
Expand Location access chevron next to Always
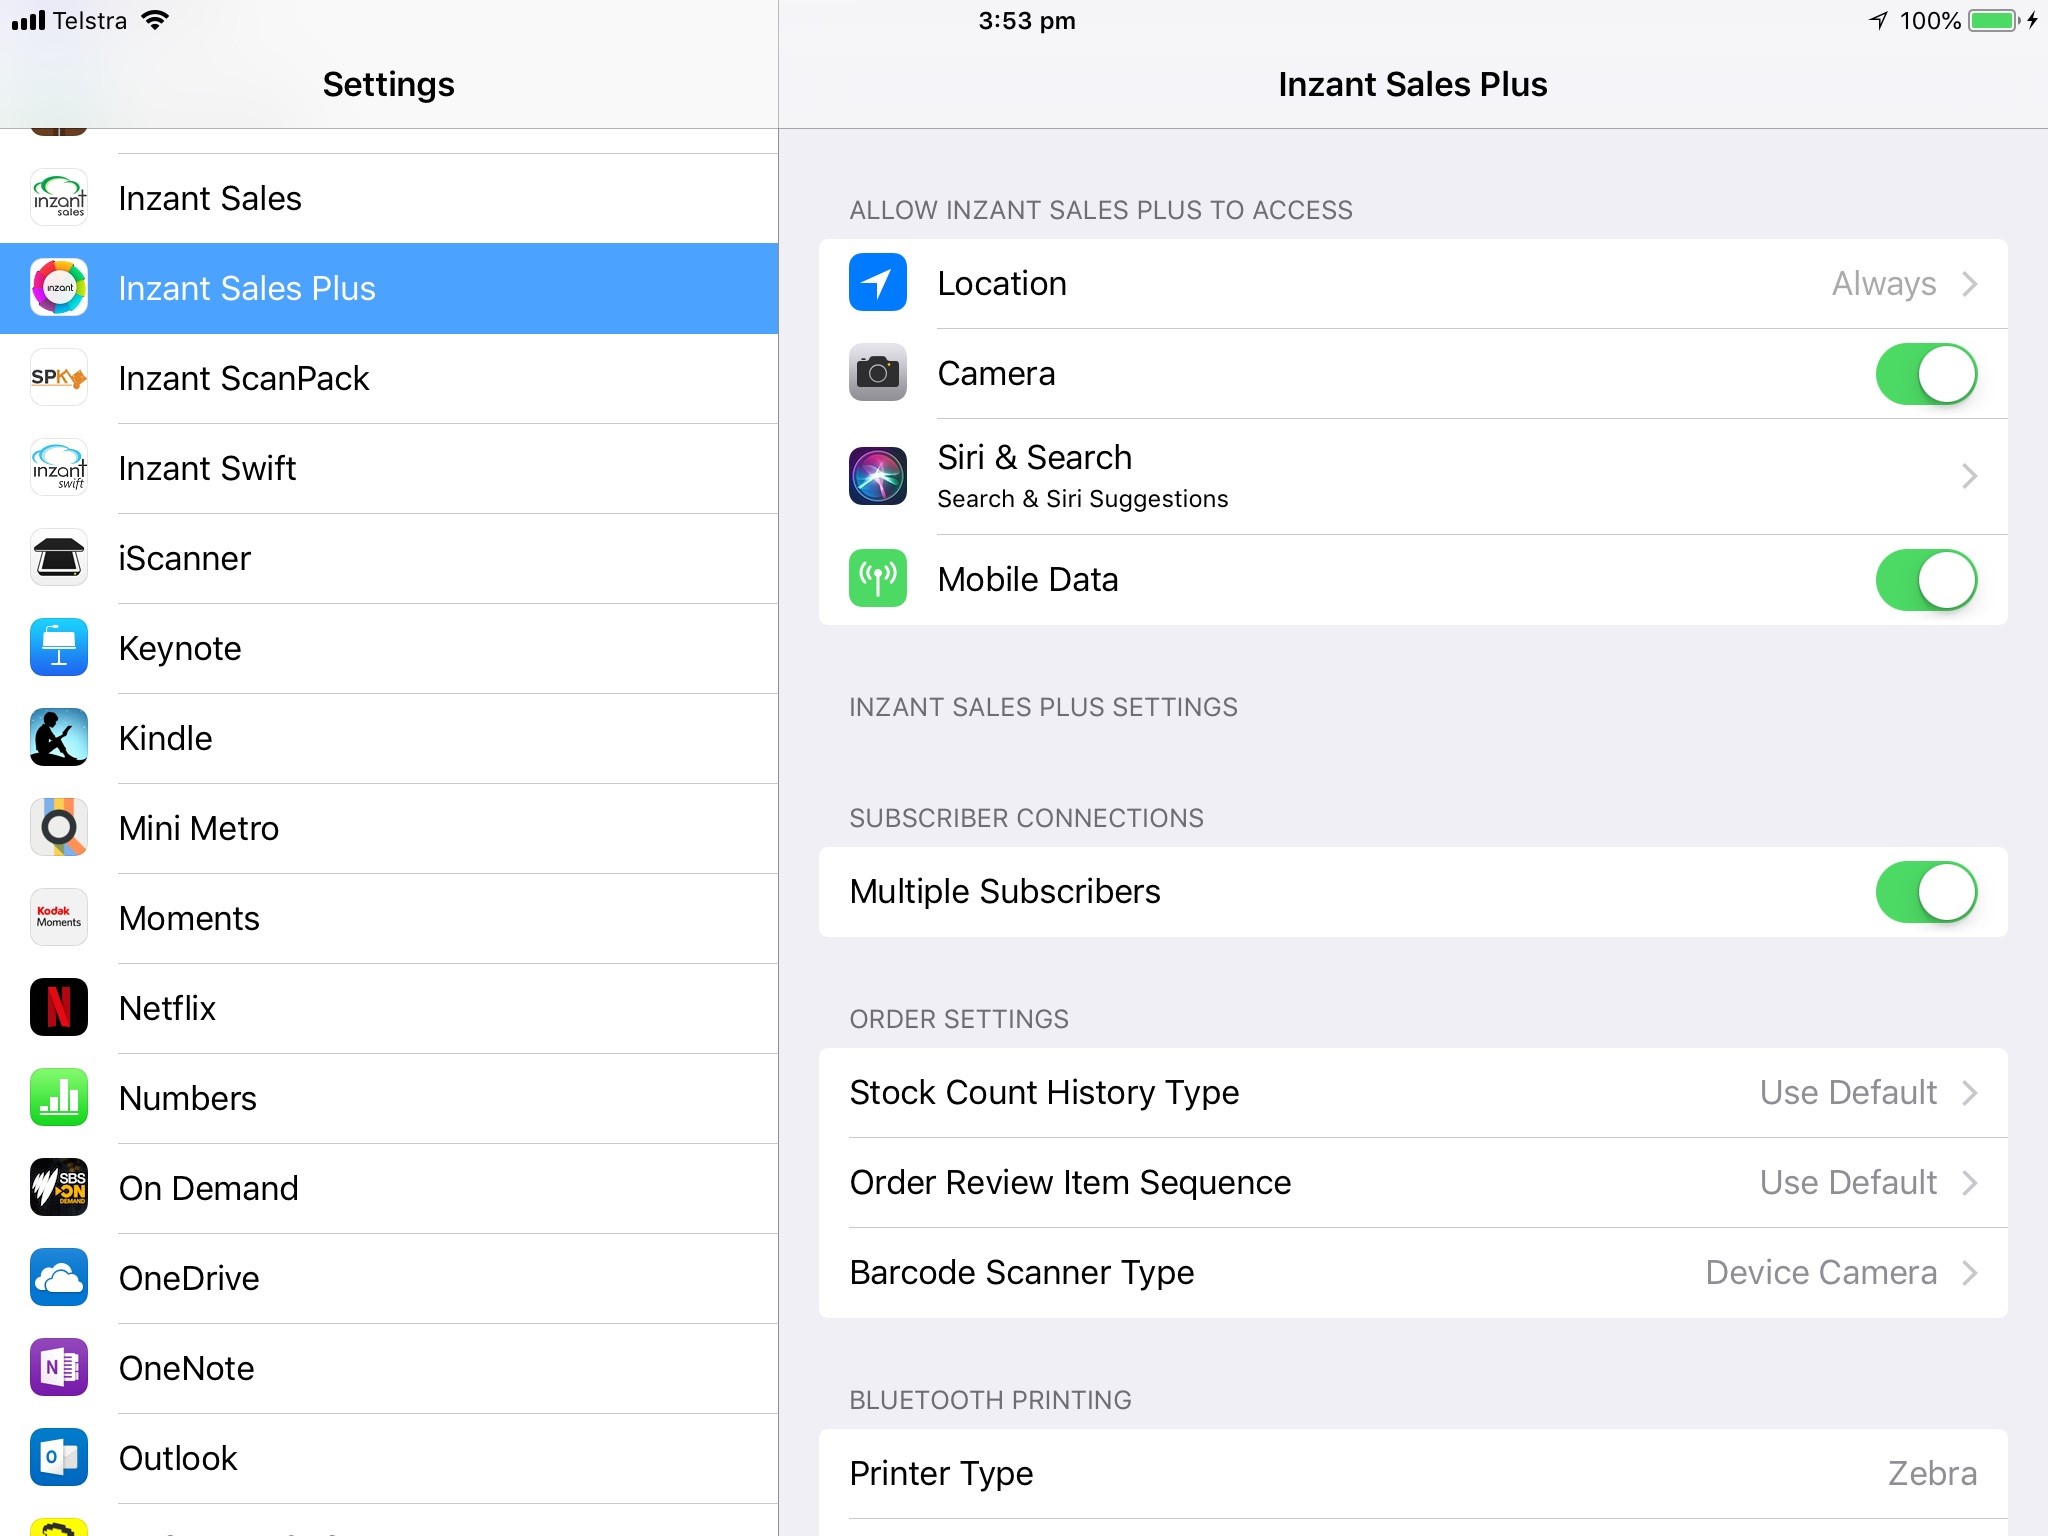tap(1969, 284)
